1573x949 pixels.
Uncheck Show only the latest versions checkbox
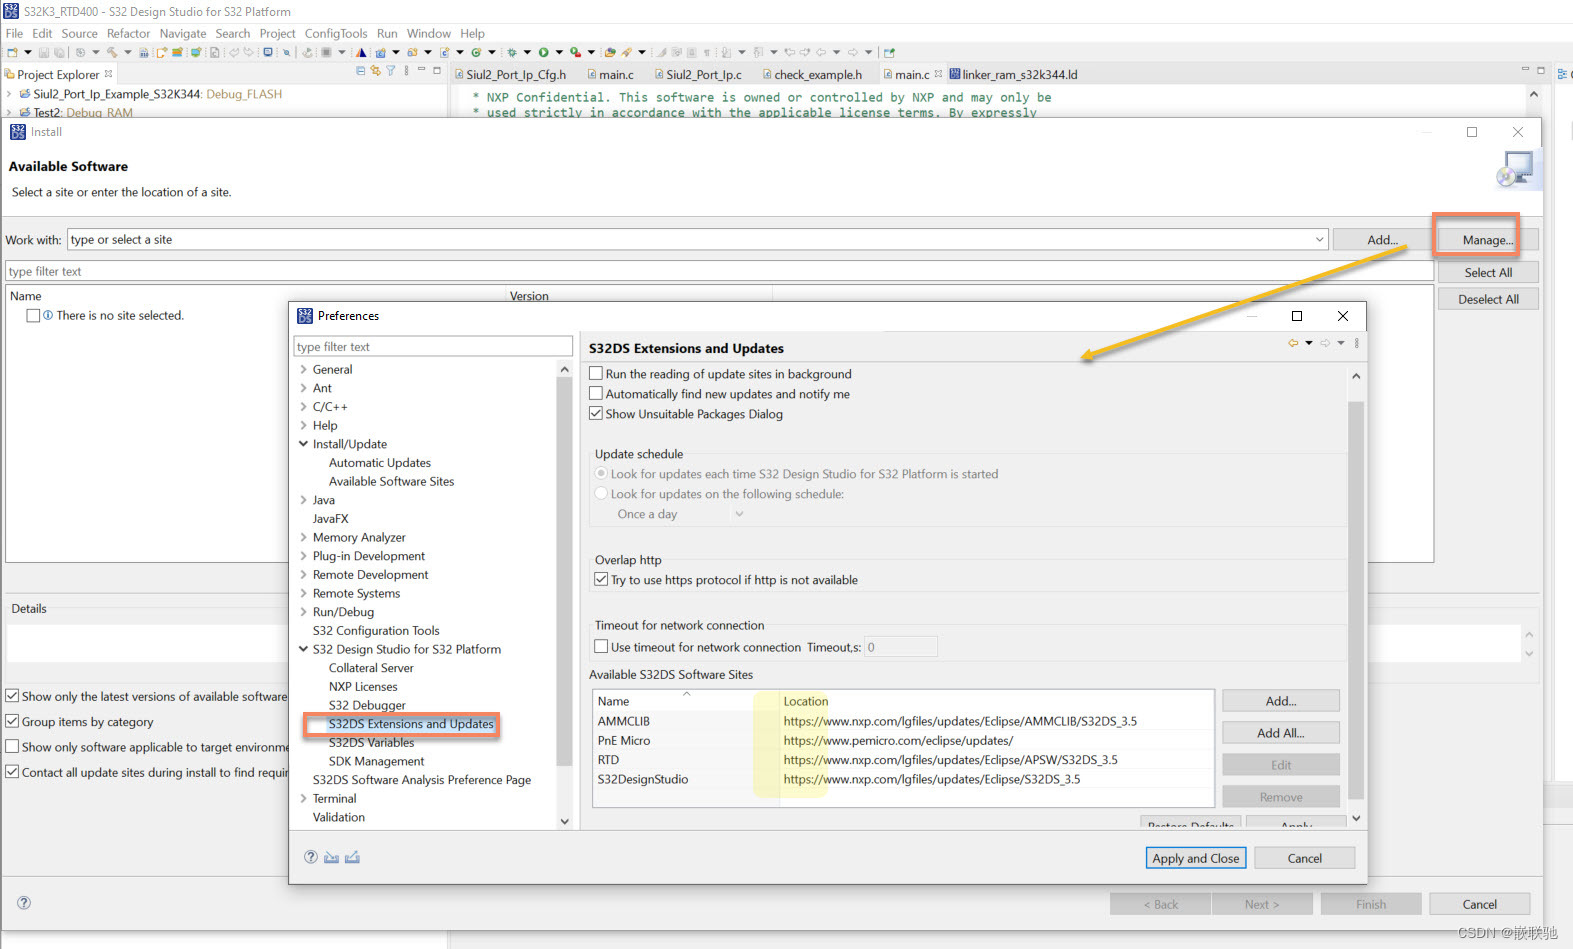tap(12, 695)
